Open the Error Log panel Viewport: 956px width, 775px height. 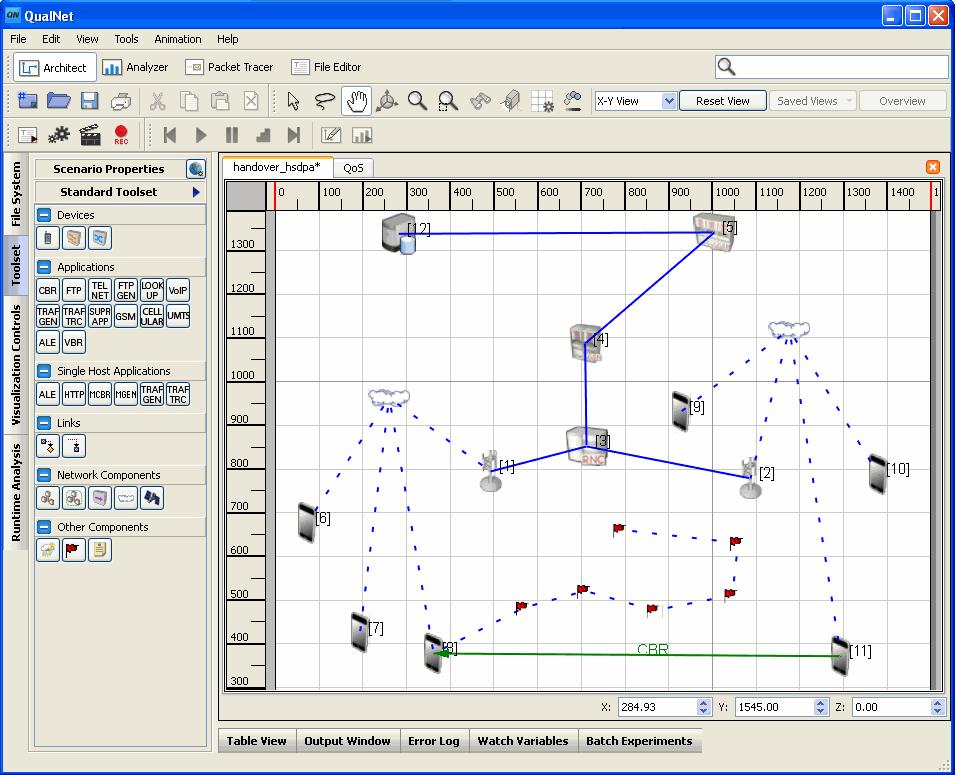(433, 741)
